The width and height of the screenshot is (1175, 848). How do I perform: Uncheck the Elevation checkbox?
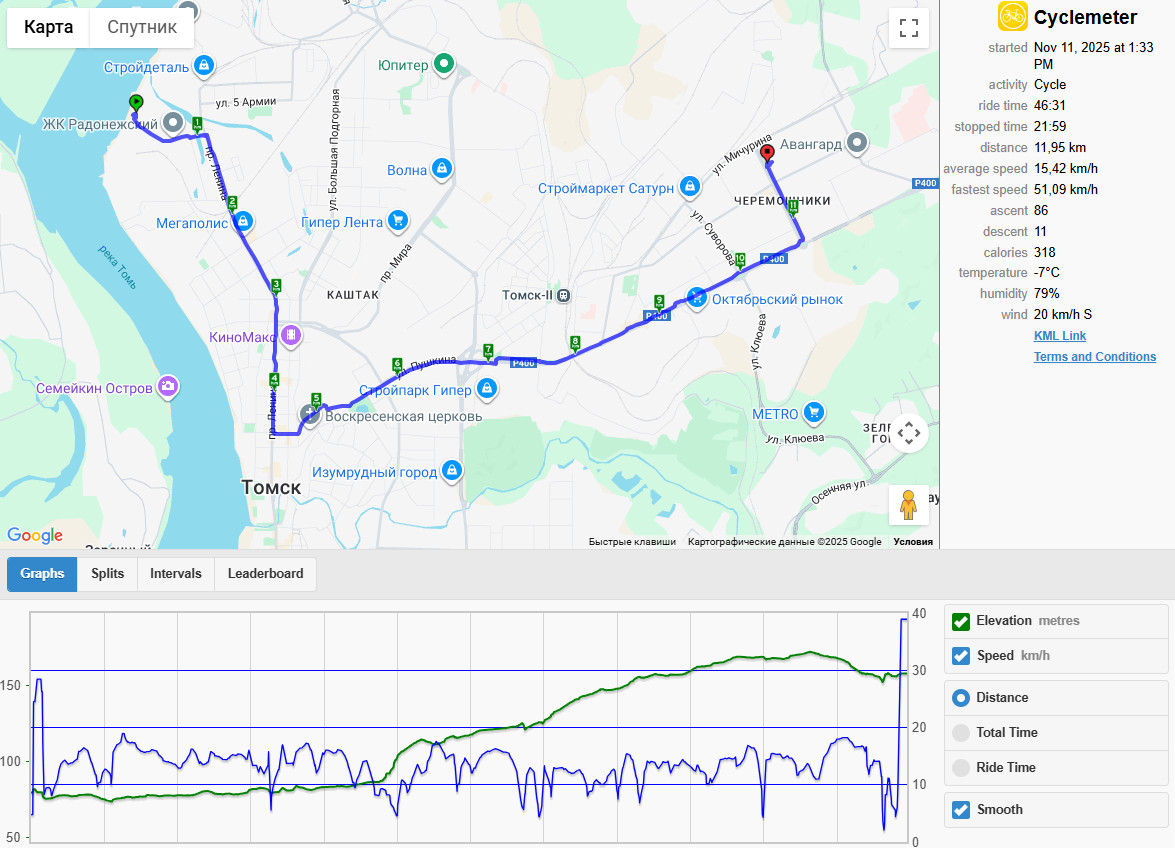(961, 622)
